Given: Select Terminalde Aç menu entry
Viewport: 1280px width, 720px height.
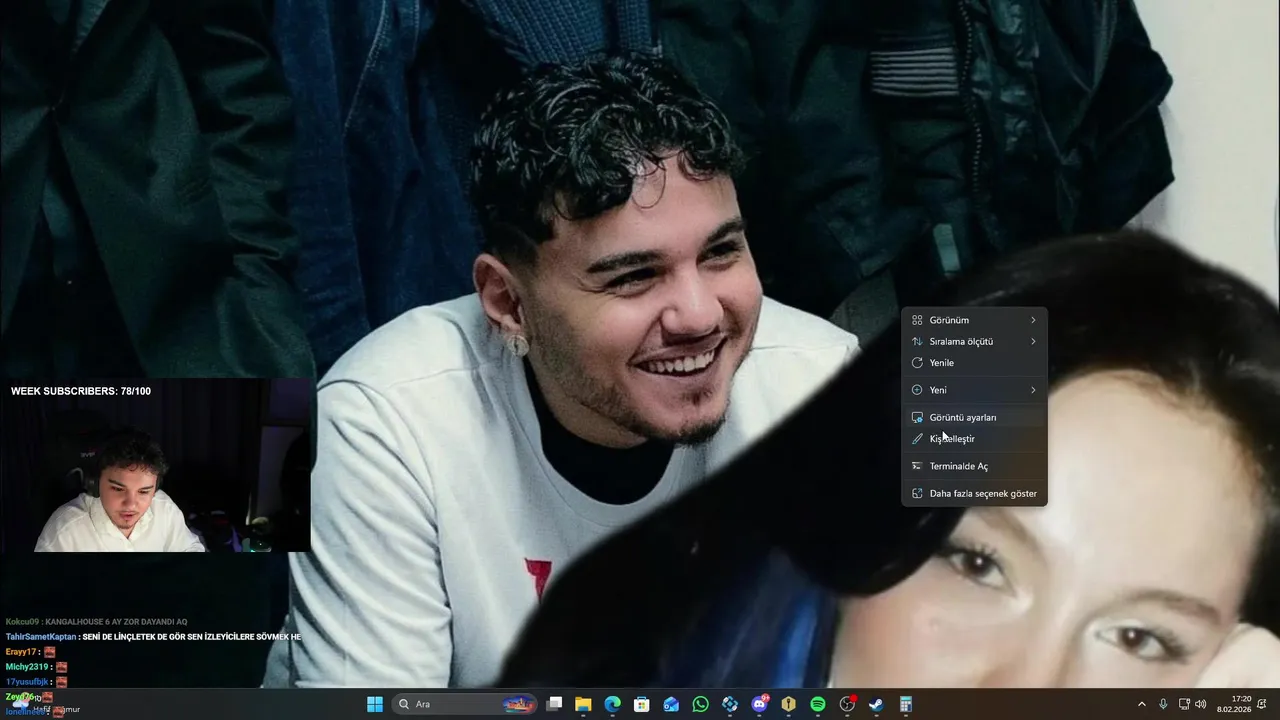Looking at the screenshot, I should [x=974, y=466].
